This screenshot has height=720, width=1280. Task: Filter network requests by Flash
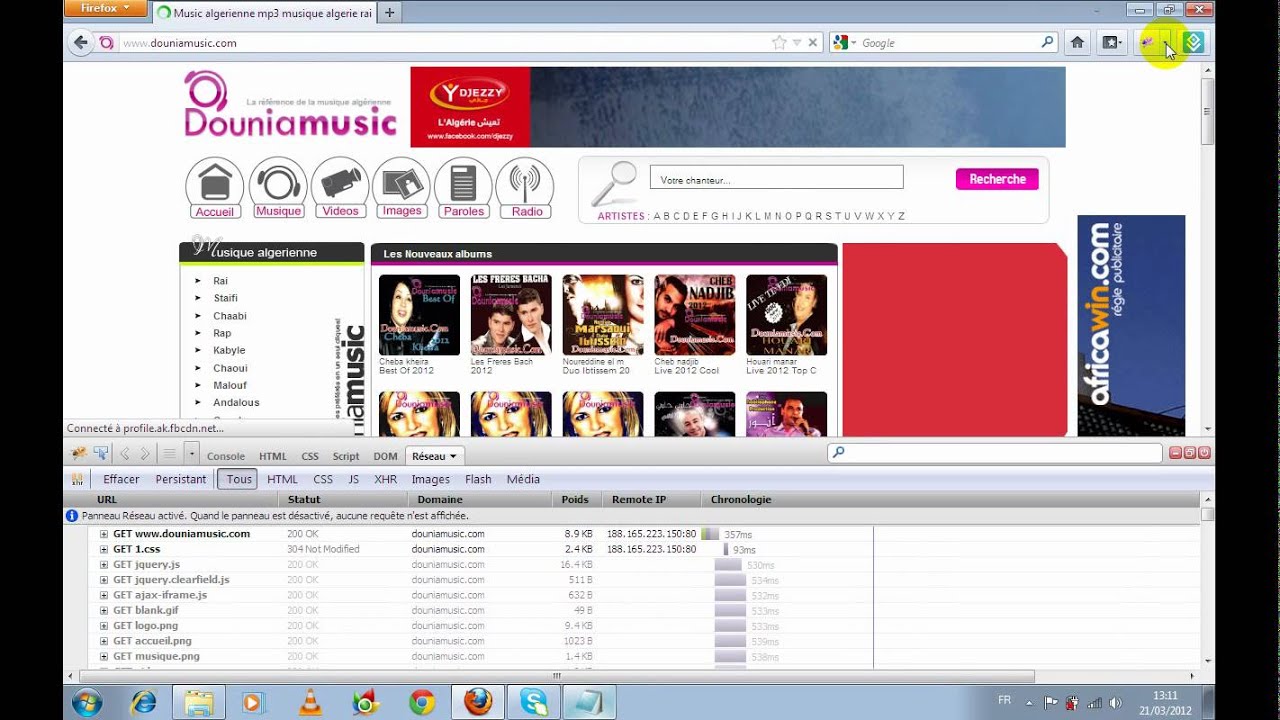coord(478,479)
